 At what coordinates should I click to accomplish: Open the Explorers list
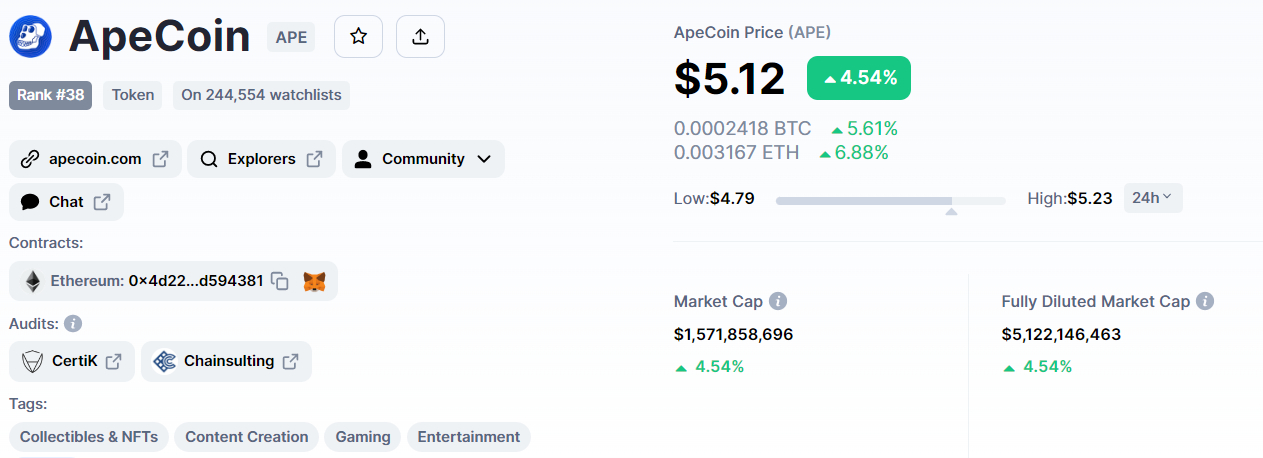pos(261,159)
